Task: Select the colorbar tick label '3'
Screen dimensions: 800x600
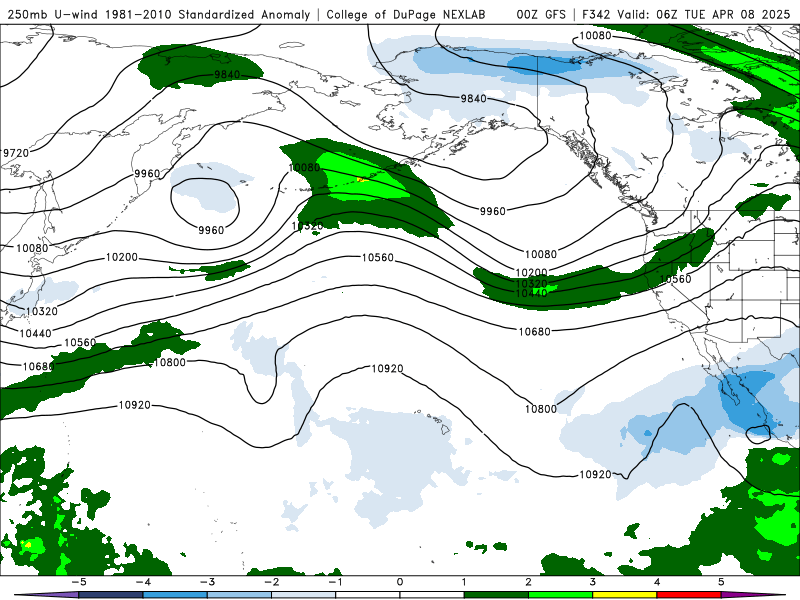Action: [x=592, y=582]
